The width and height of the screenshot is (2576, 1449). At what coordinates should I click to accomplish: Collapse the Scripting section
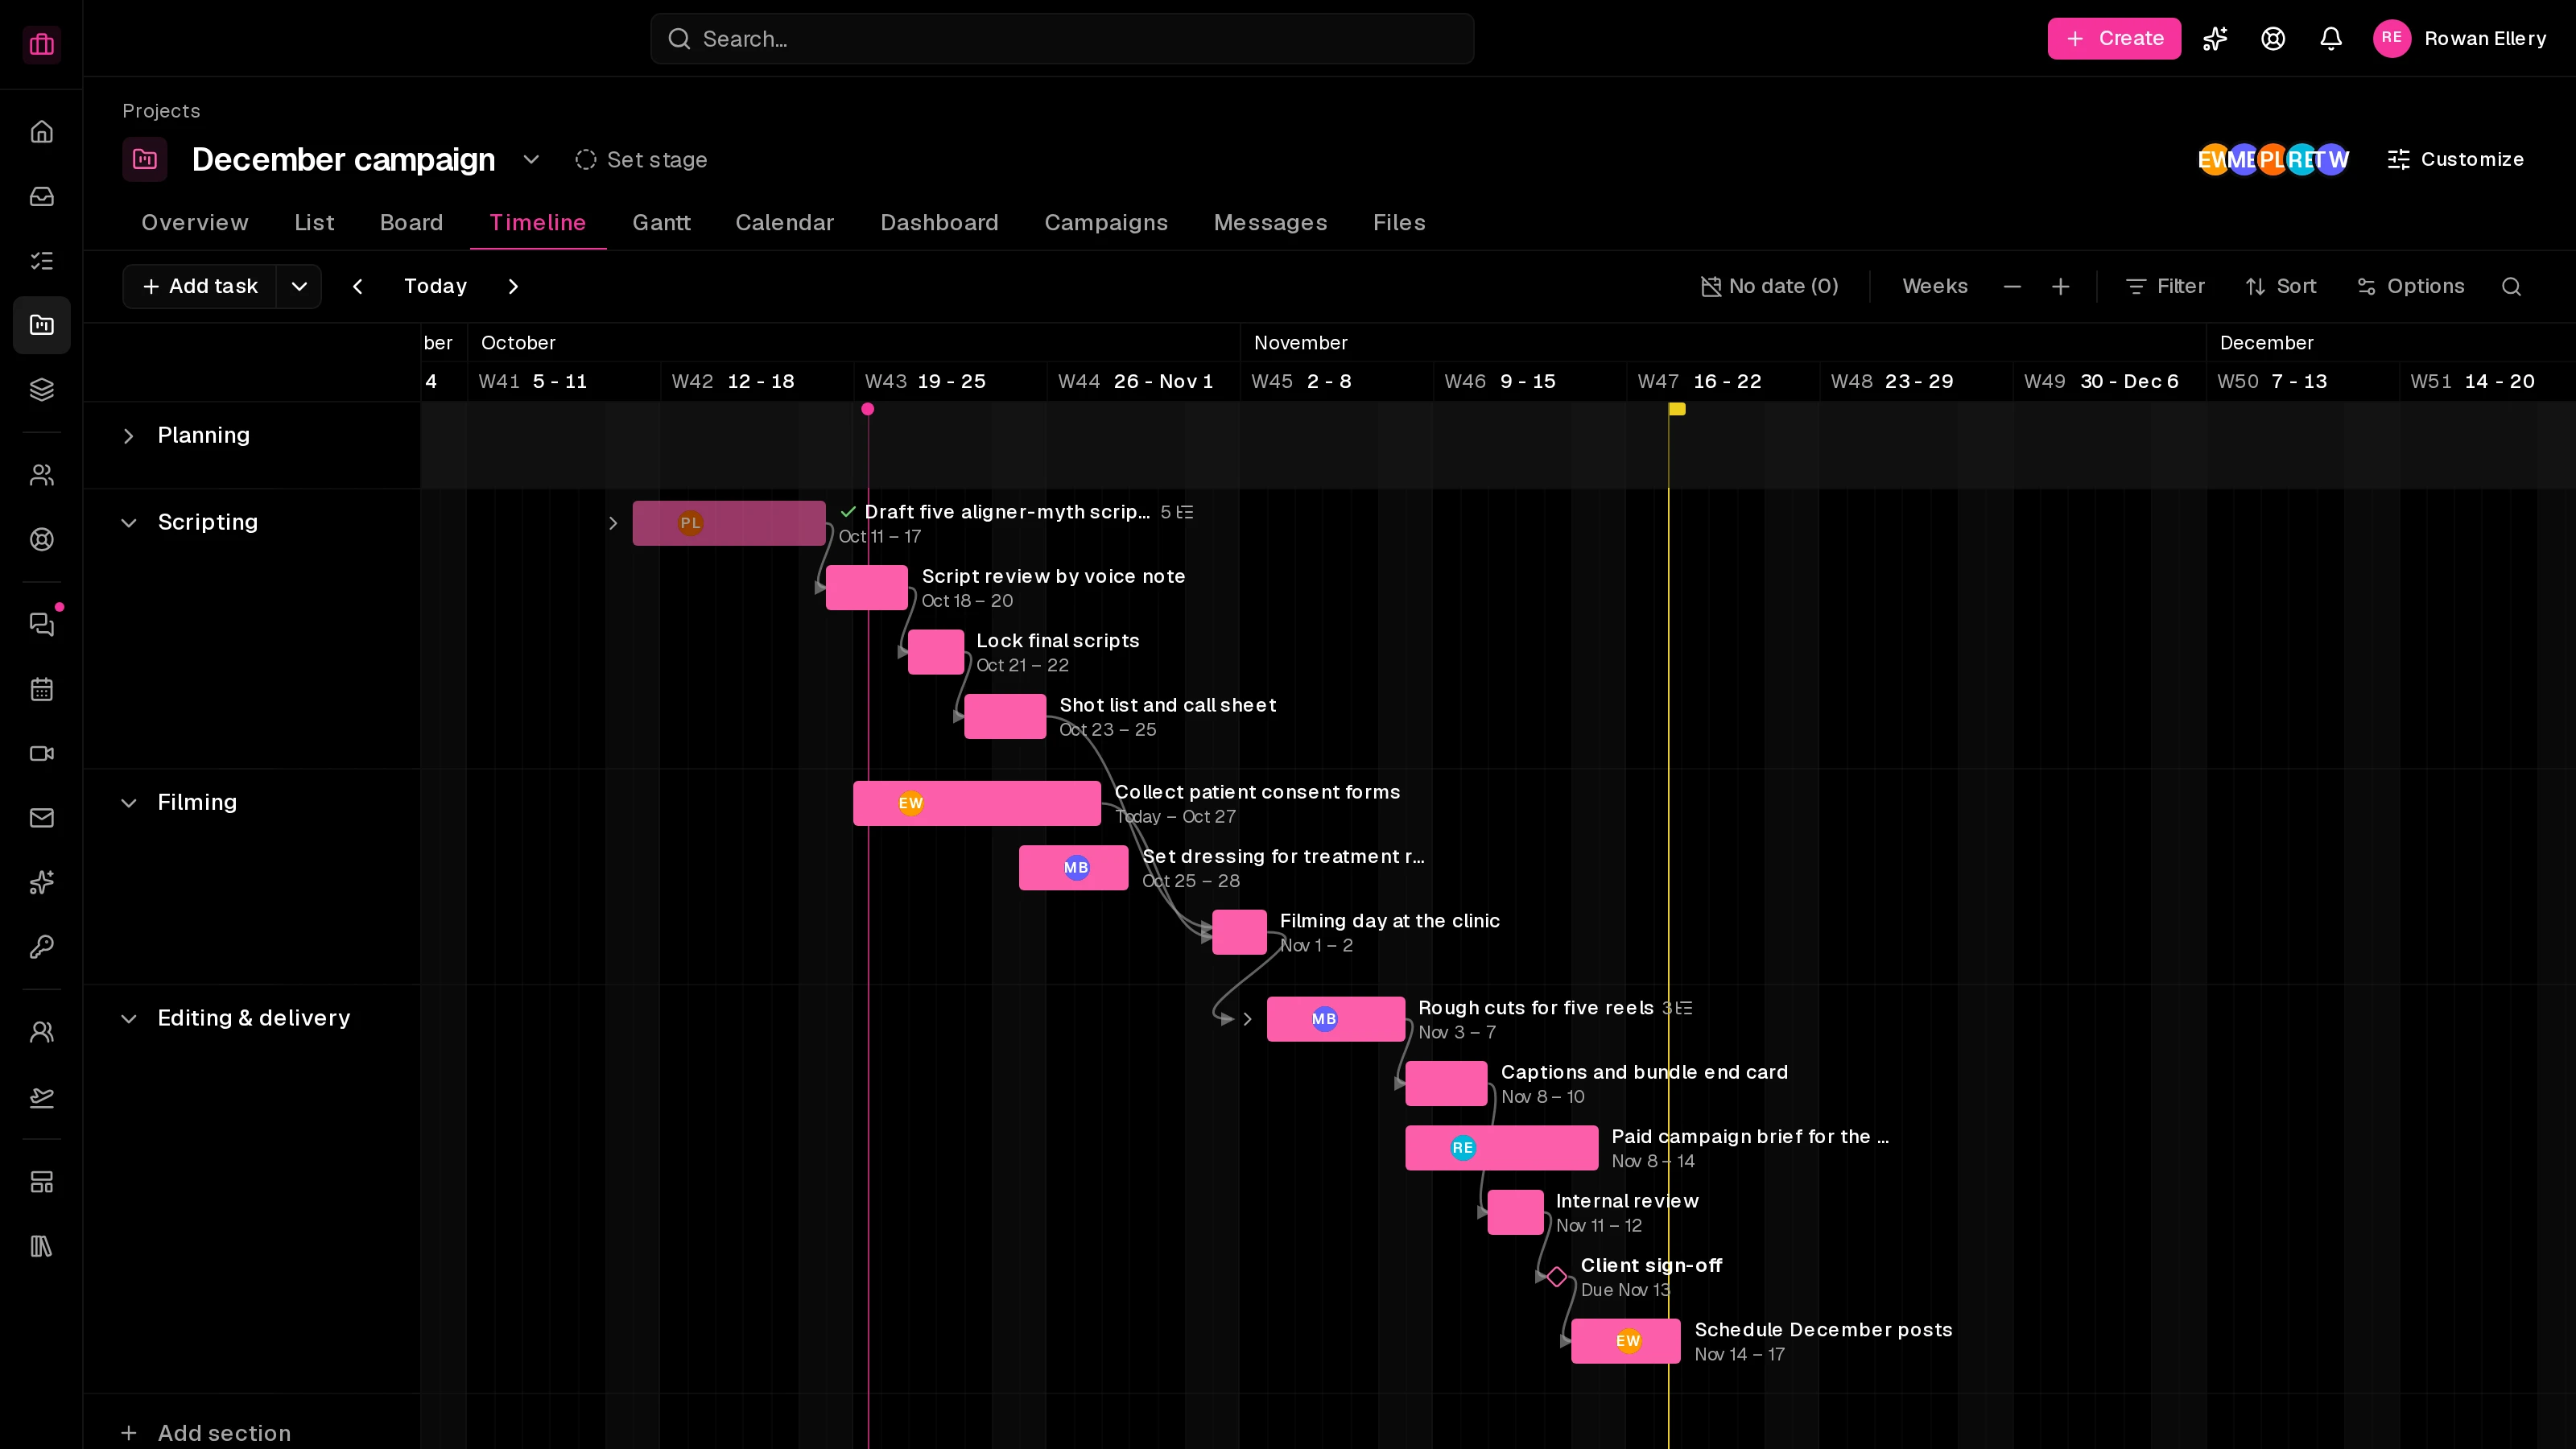(128, 523)
